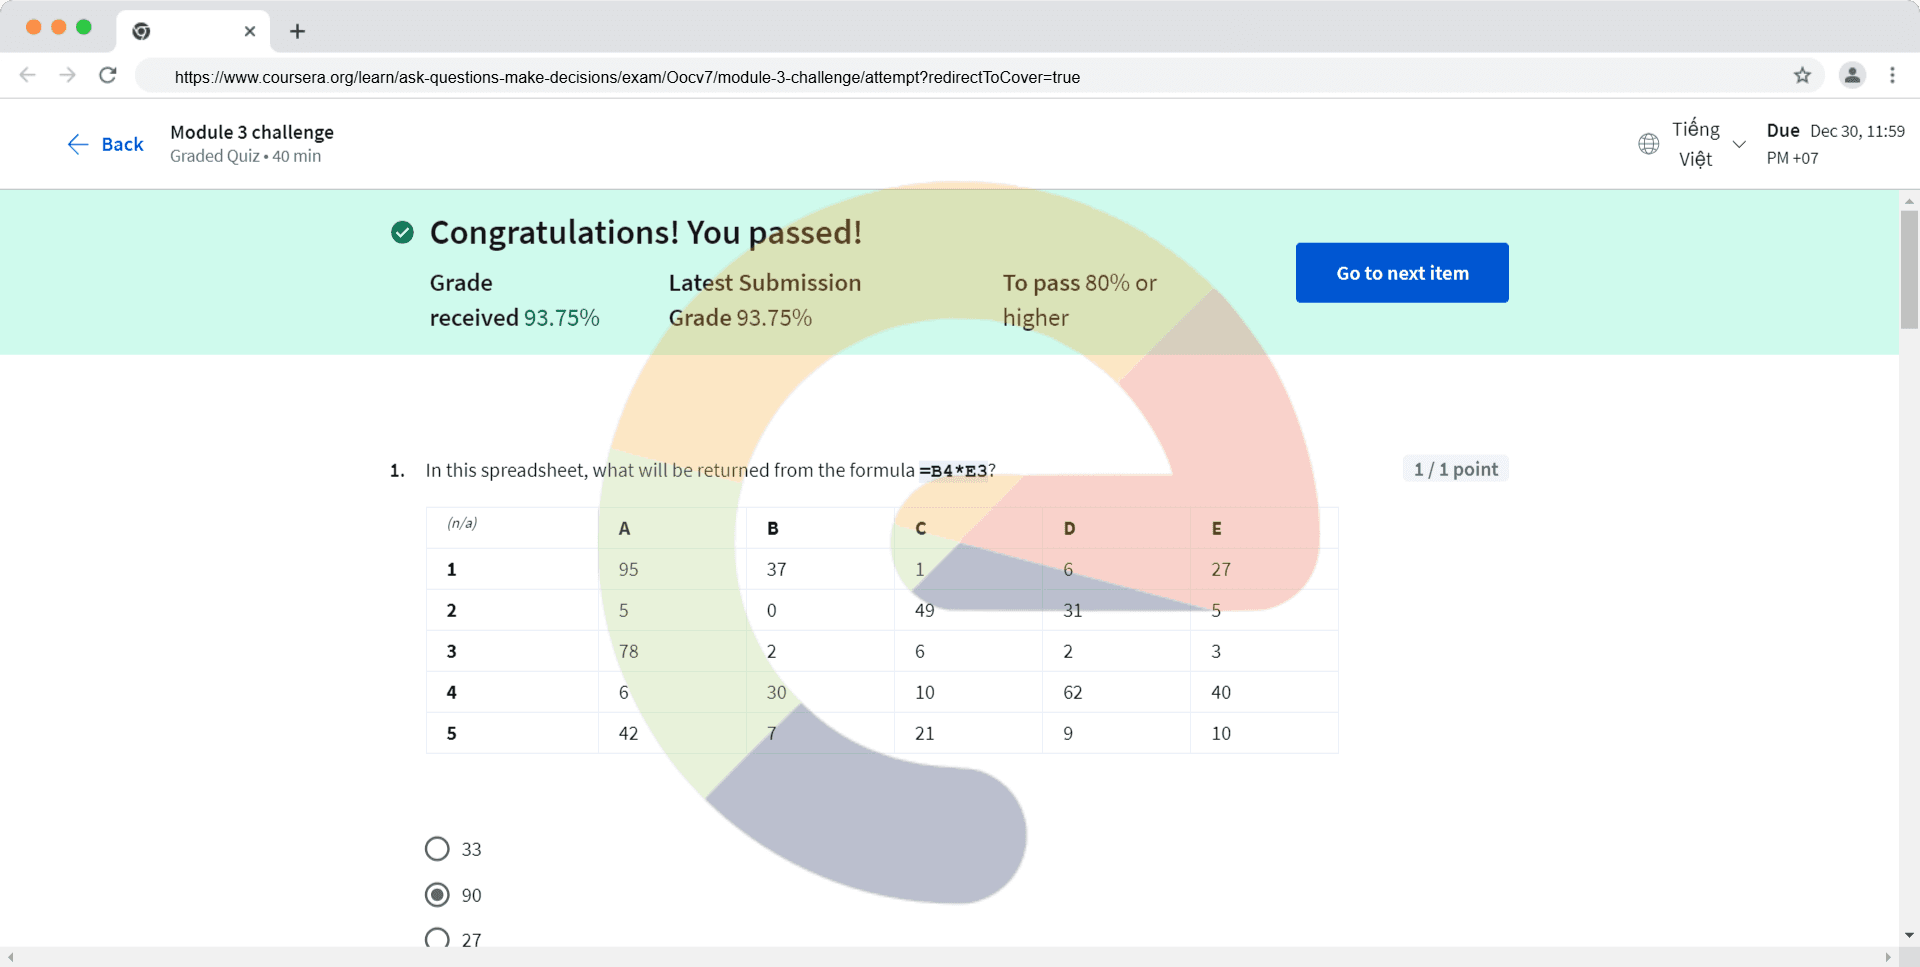Select the radio option 90
The image size is (1920, 967).
coord(437,895)
